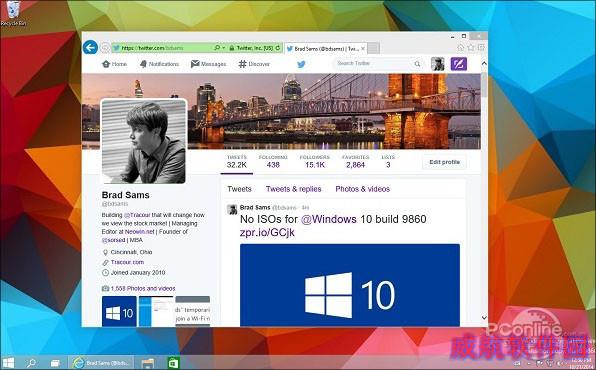Viewport: 596px width, 370px height.
Task: Open the large Windows 10 tweet image
Action: click(x=350, y=285)
